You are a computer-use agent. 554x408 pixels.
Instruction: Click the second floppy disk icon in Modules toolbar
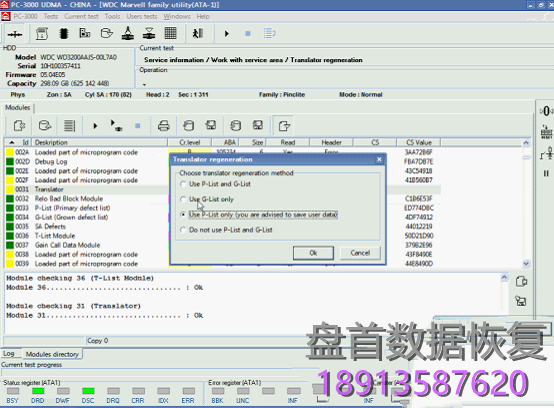coord(258,125)
